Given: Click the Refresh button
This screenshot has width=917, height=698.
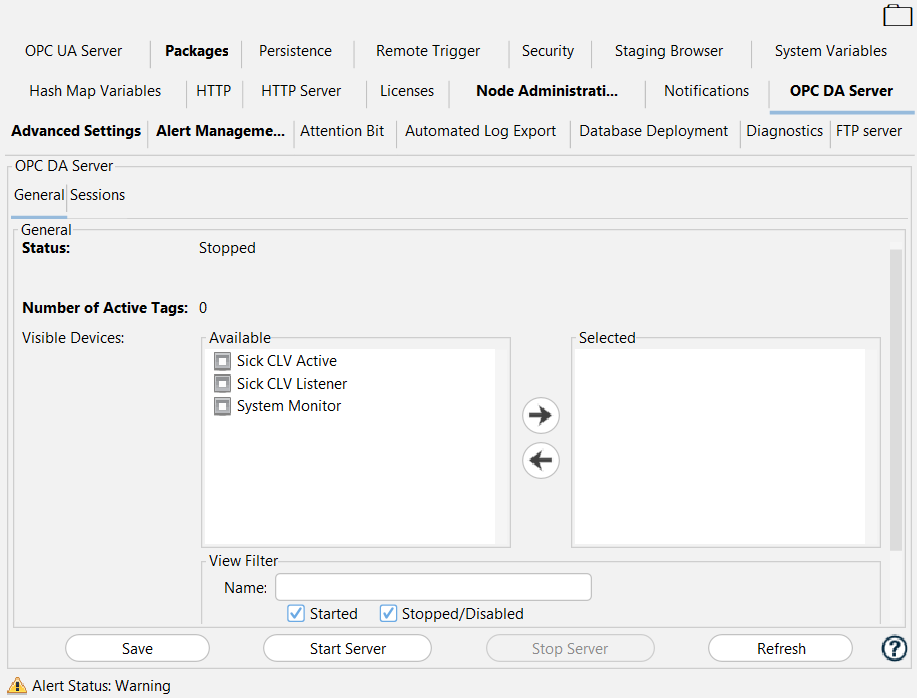Looking at the screenshot, I should click(780, 648).
